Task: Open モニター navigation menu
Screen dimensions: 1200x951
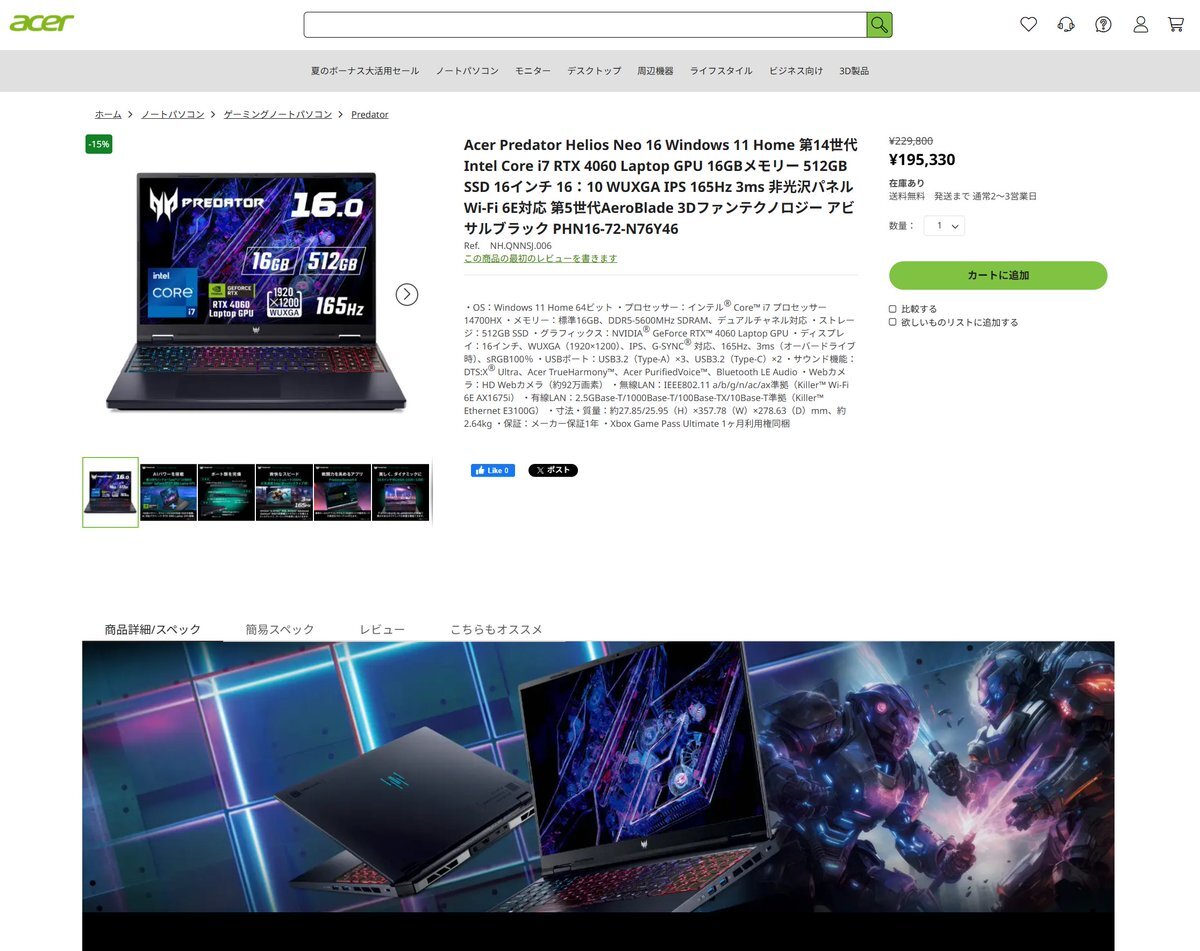Action: tap(533, 71)
